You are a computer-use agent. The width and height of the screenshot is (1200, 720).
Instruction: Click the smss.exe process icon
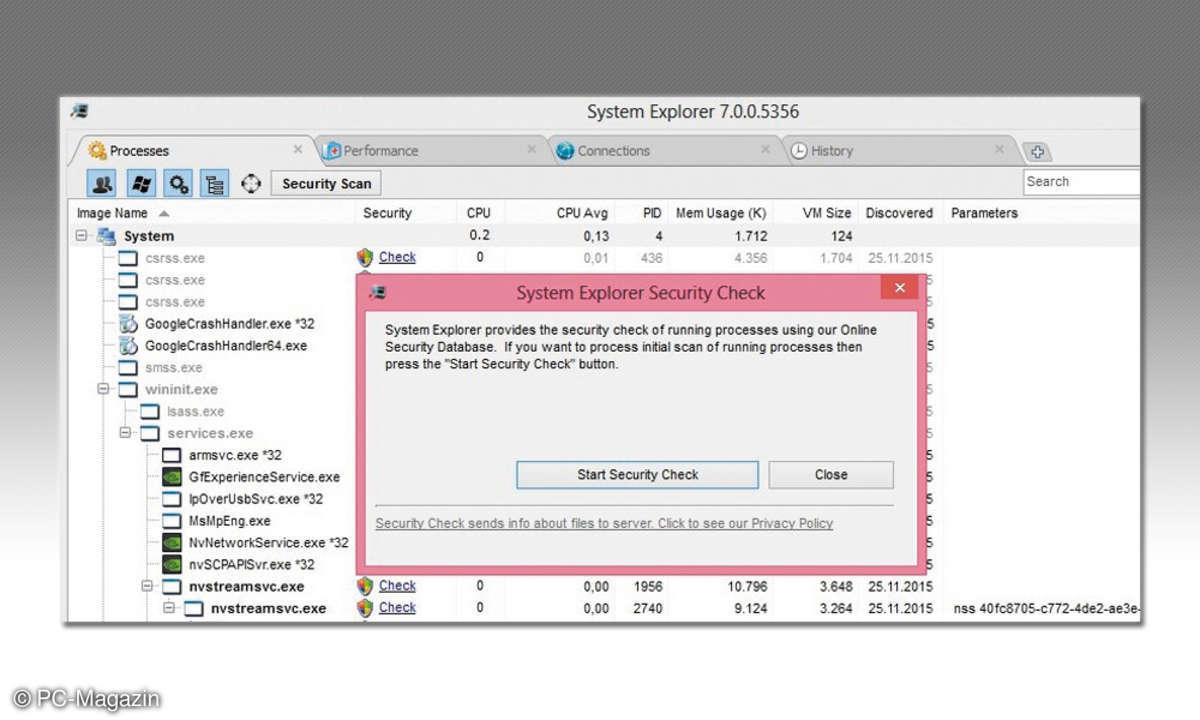[x=128, y=368]
